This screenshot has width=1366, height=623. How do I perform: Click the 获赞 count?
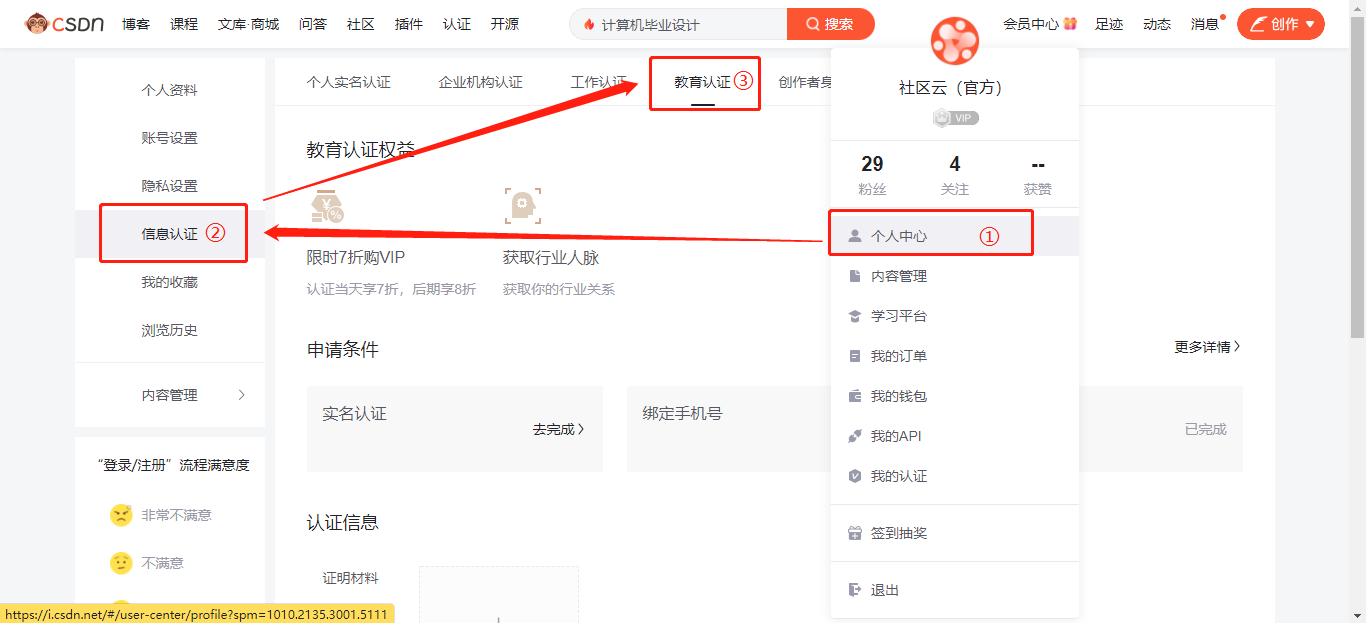point(1038,175)
